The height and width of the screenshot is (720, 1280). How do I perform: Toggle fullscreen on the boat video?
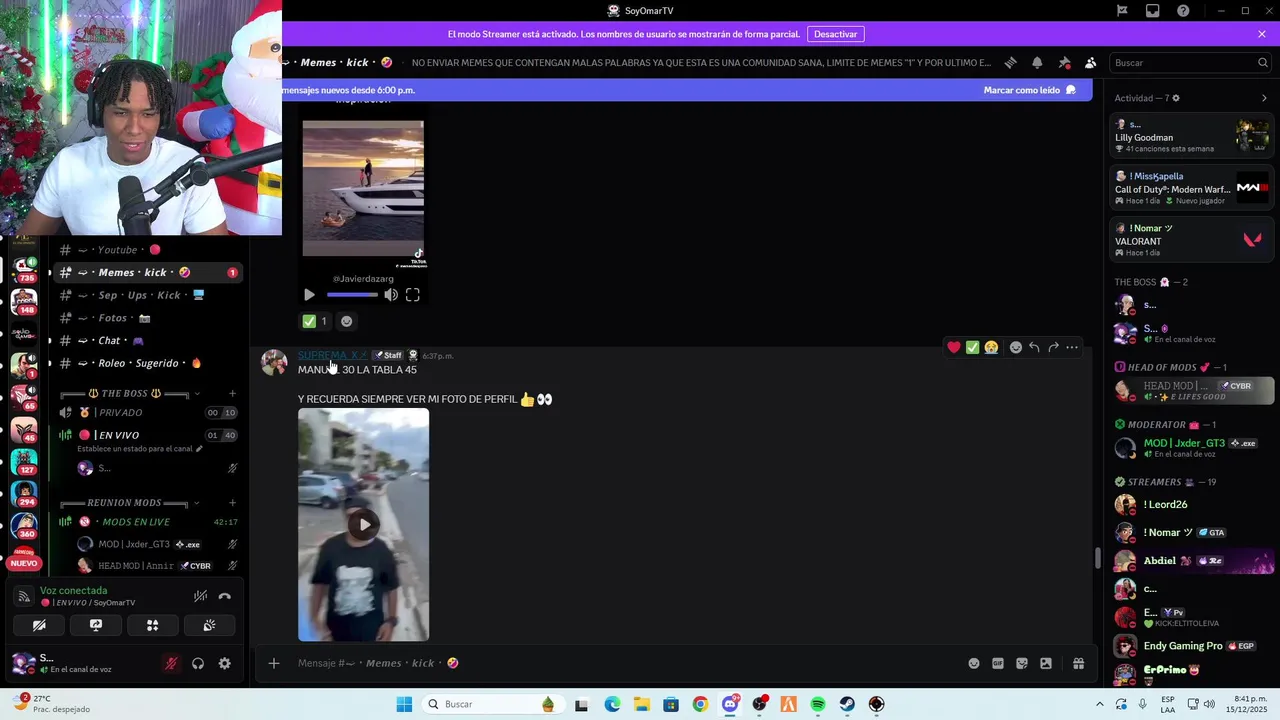[x=413, y=294]
